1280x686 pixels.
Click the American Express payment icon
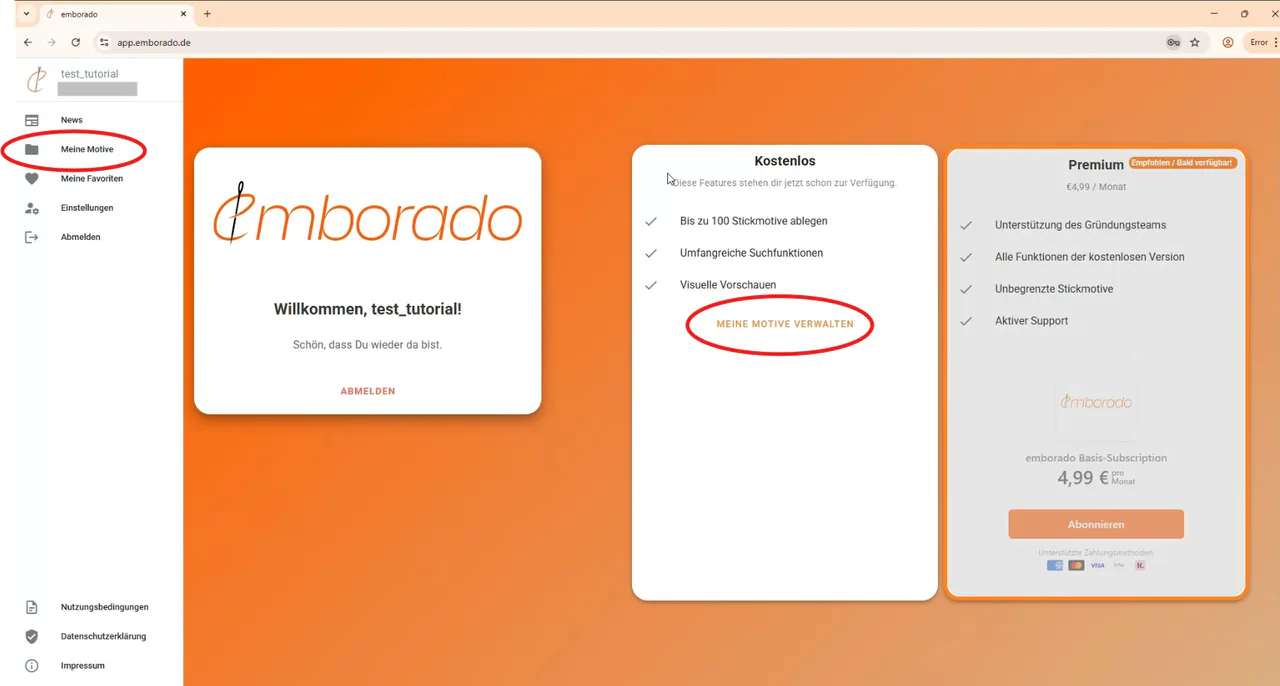(1055, 565)
